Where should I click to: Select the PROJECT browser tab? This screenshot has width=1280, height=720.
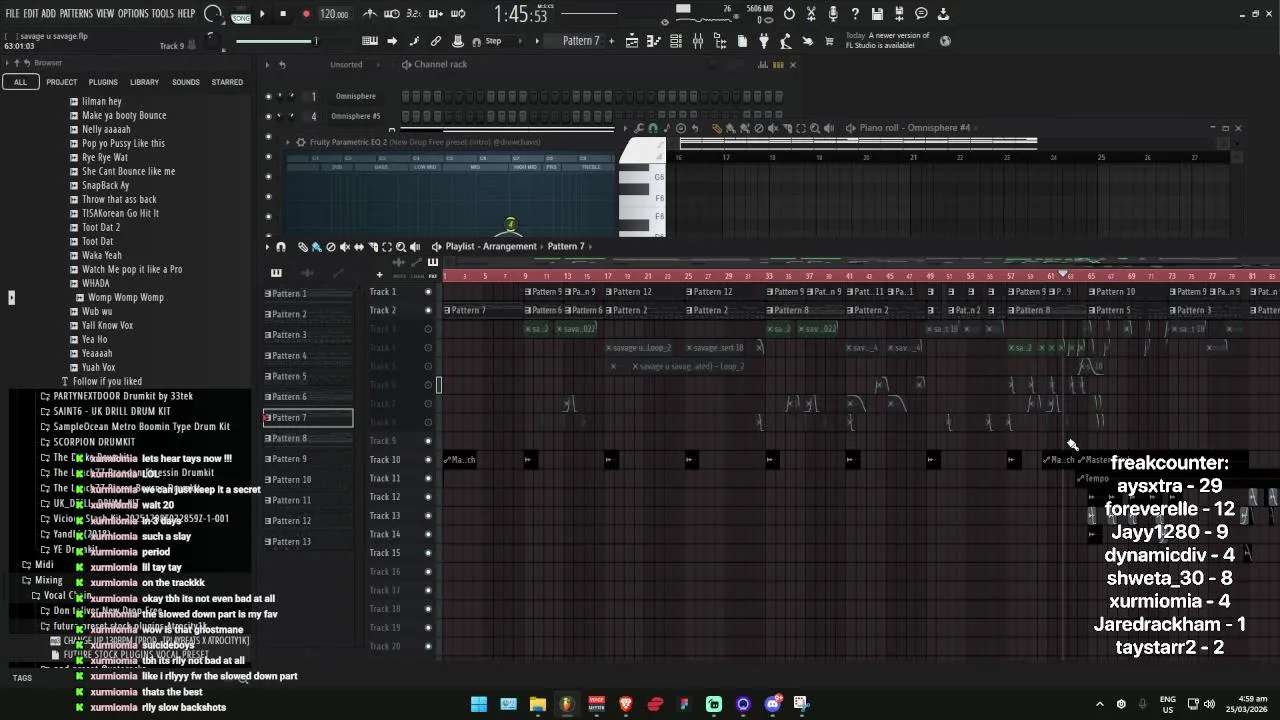(61, 82)
